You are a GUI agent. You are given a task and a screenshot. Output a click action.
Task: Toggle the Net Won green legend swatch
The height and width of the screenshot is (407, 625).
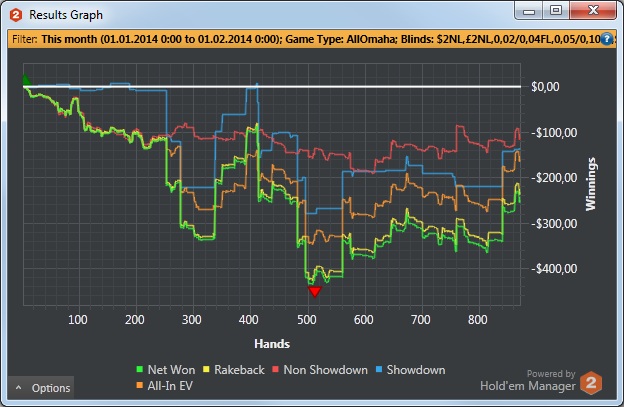coord(140,370)
